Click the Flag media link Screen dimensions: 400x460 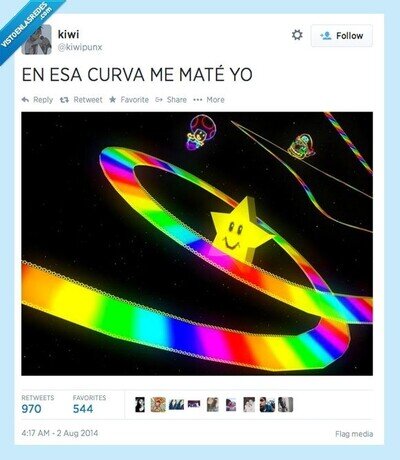354,434
